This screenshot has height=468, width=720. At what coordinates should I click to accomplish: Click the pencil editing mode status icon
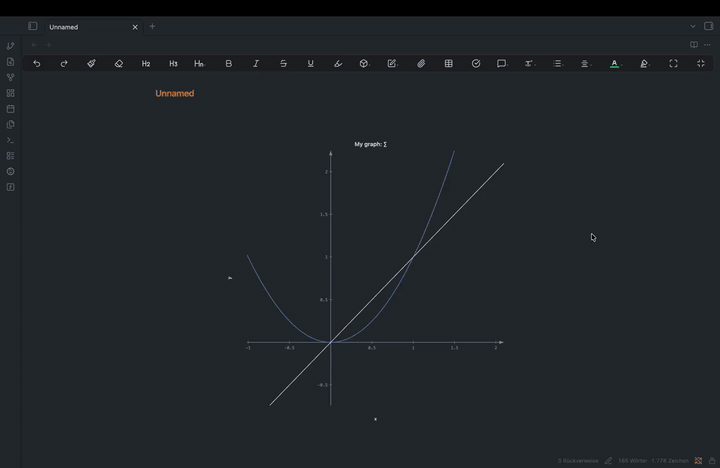coord(608,461)
